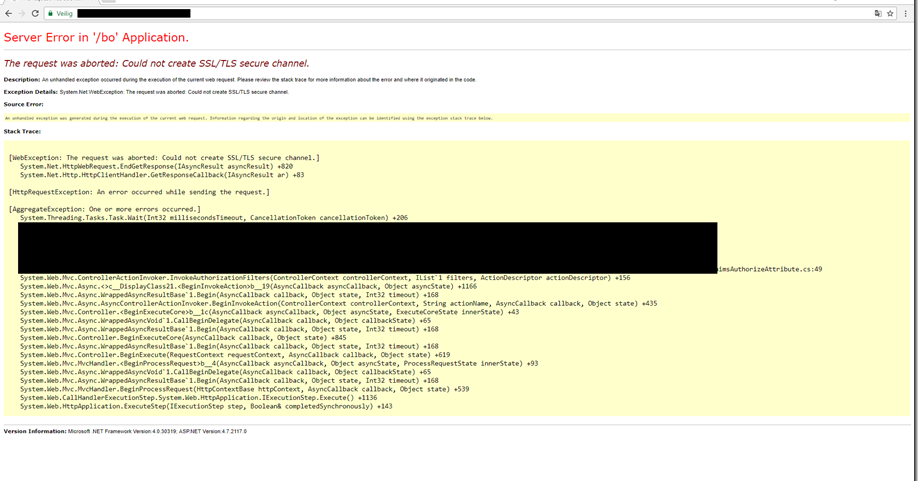
Task: Click the browser forward arrow
Action: (x=22, y=13)
